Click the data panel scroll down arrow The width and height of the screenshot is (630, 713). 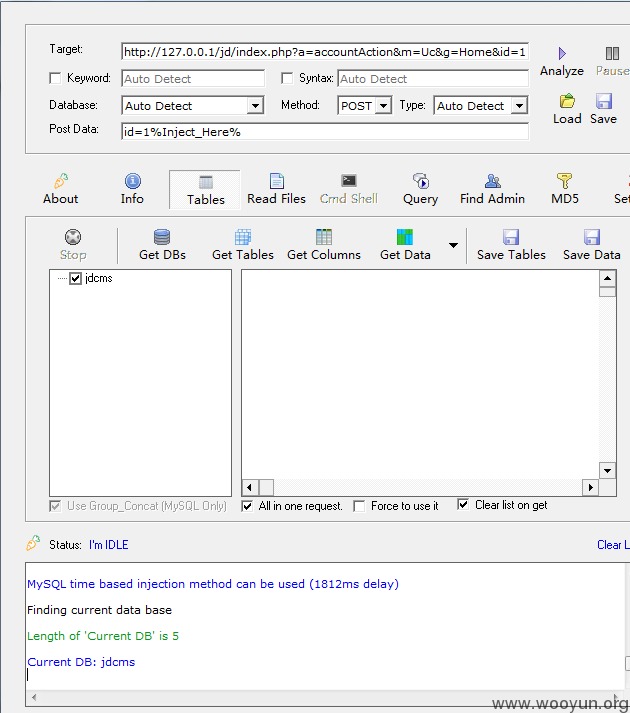(607, 471)
